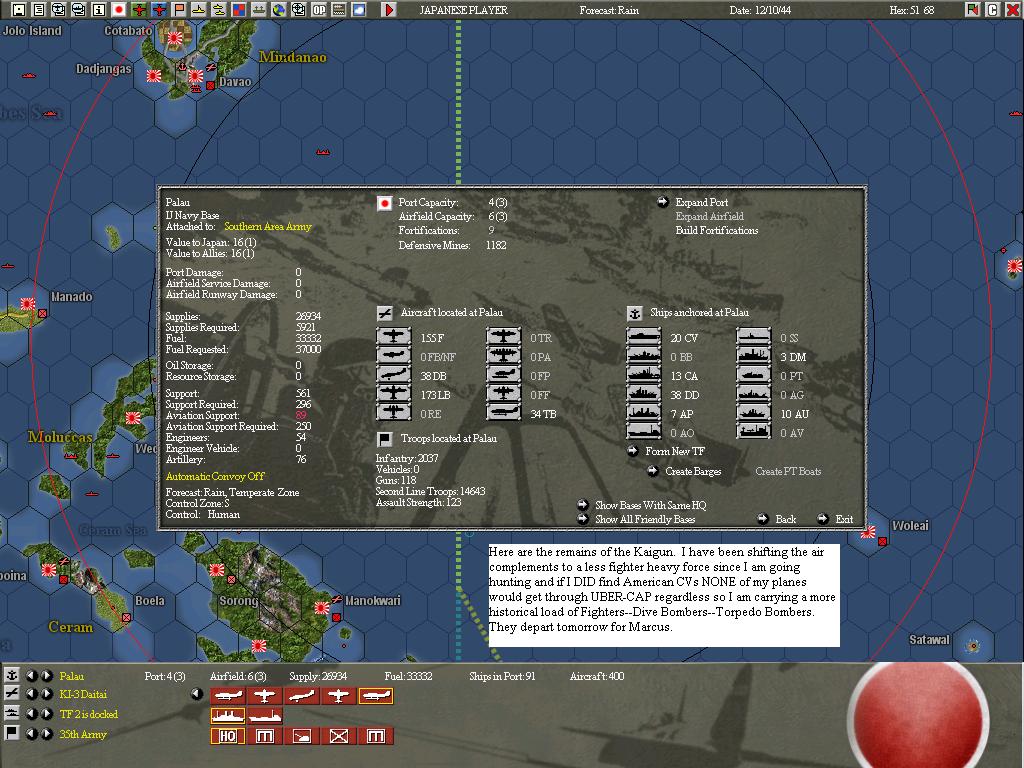Image resolution: width=1024 pixels, height=768 pixels.
Task: Click the green-background red plane toolbar icon
Action: (139, 9)
